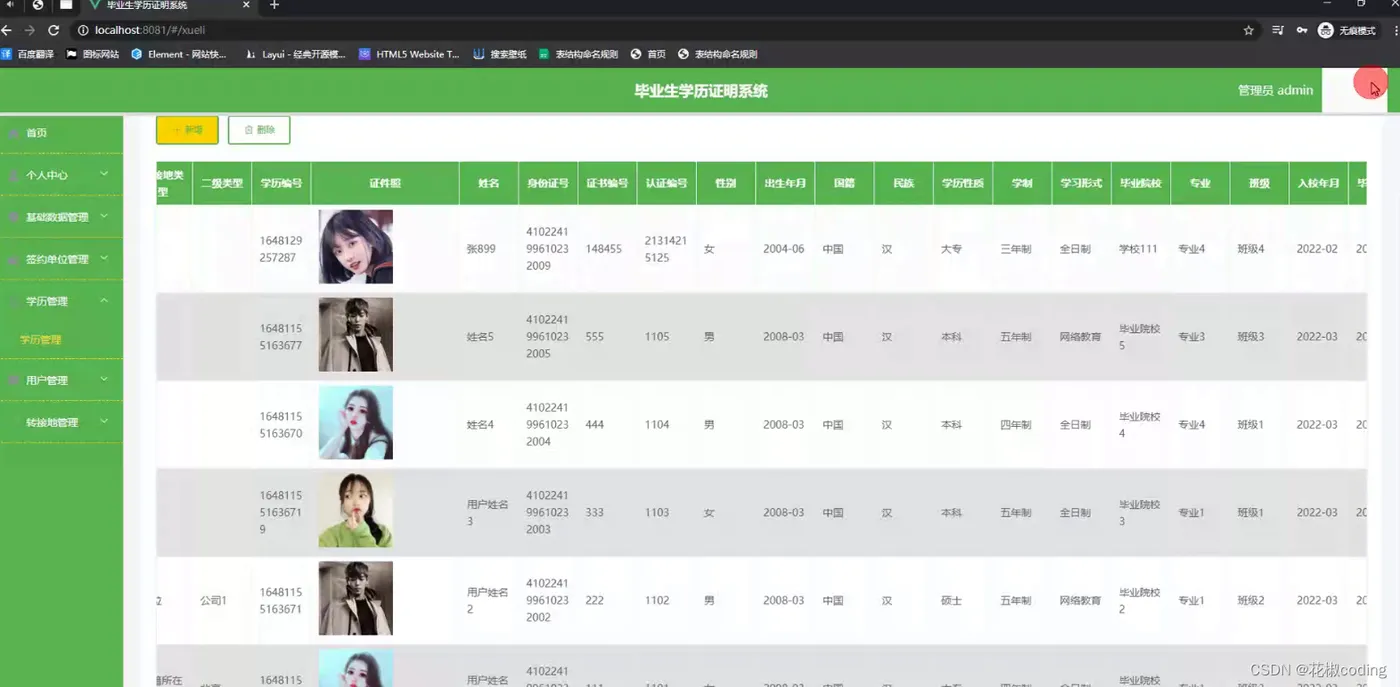
Task: Click the certificate number 148455
Action: coord(604,249)
